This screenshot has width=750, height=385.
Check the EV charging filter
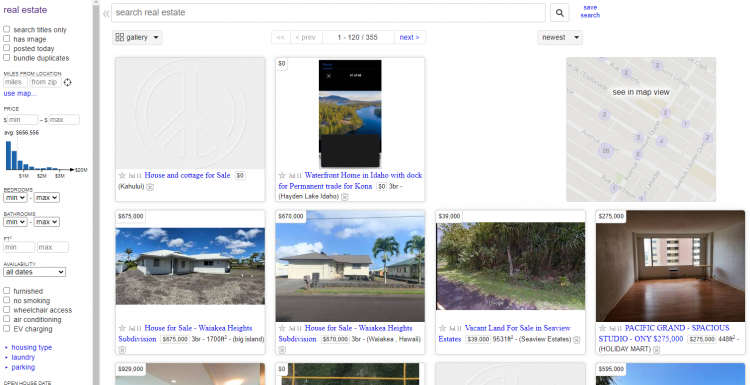coord(7,328)
